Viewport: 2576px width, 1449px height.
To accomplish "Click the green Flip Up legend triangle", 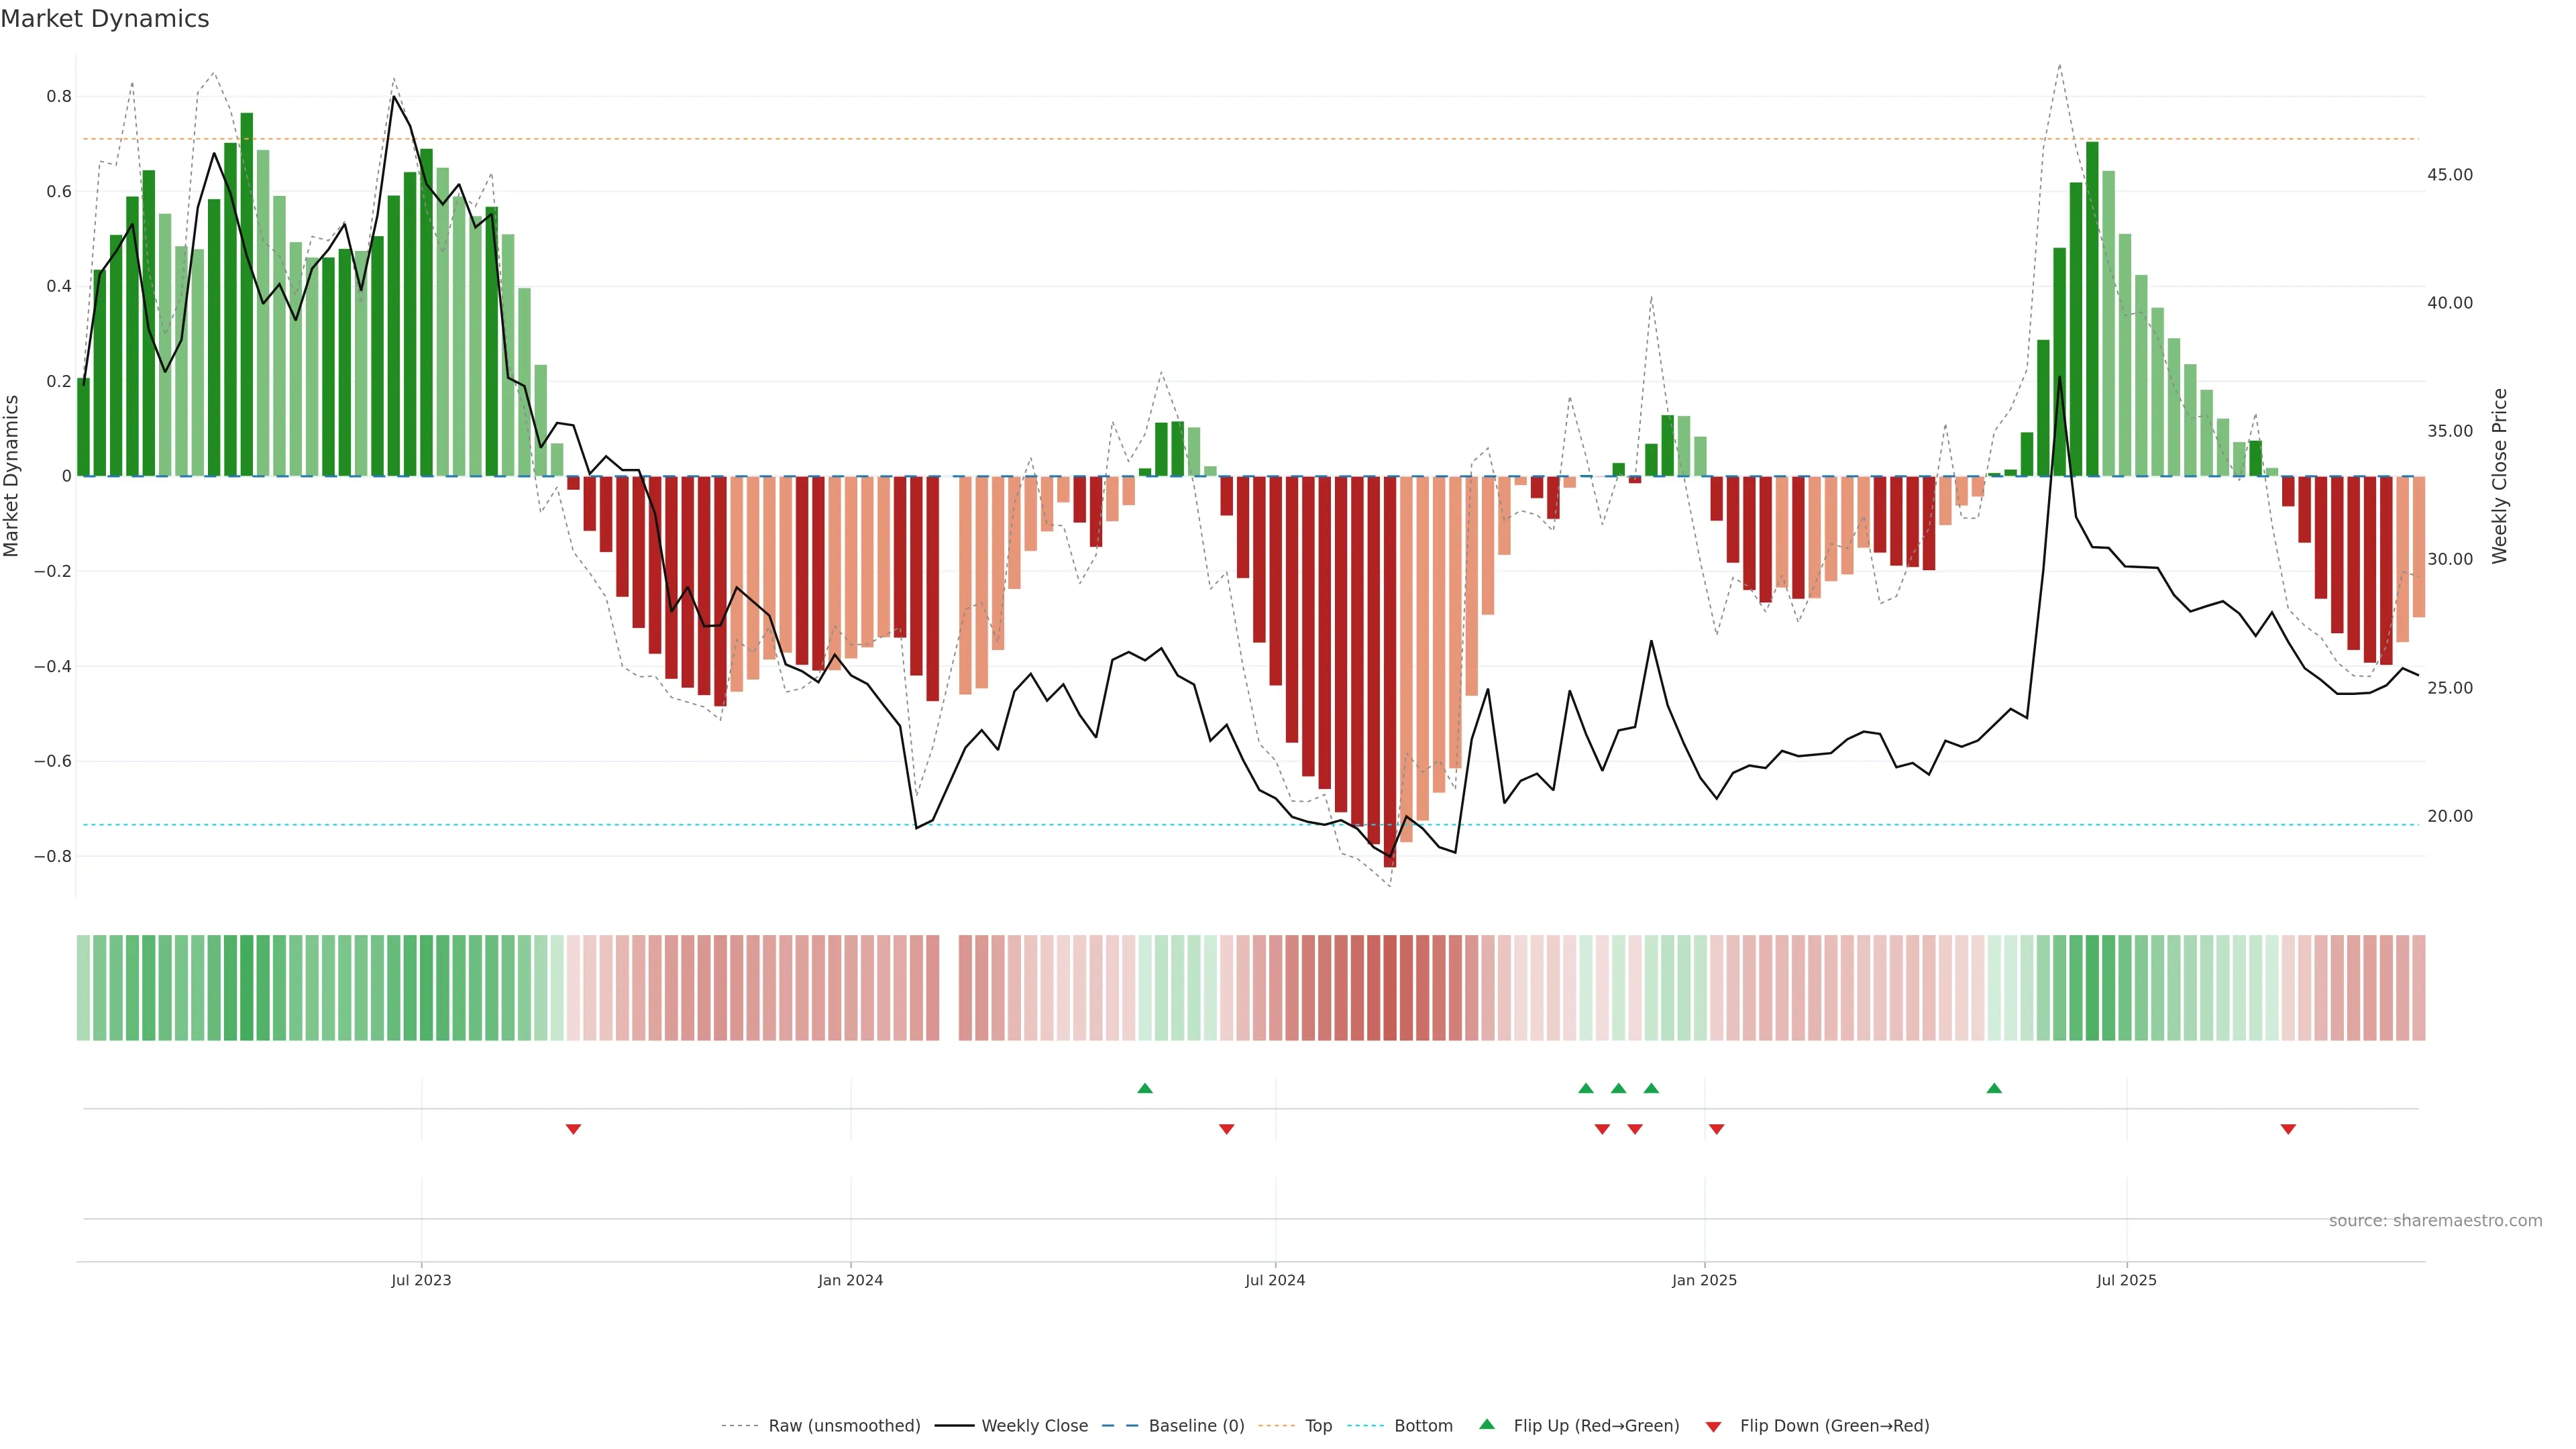I will coord(1487,1424).
